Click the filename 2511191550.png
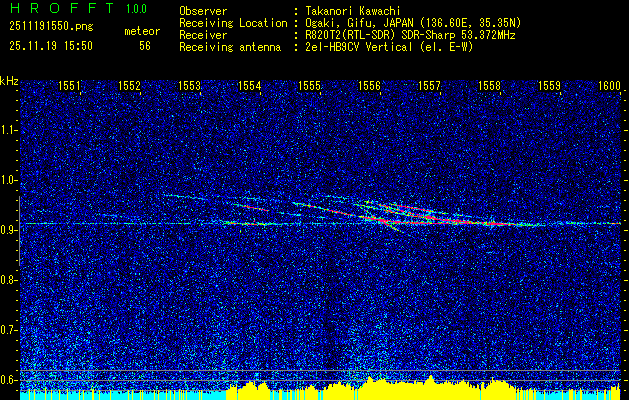 point(51,27)
